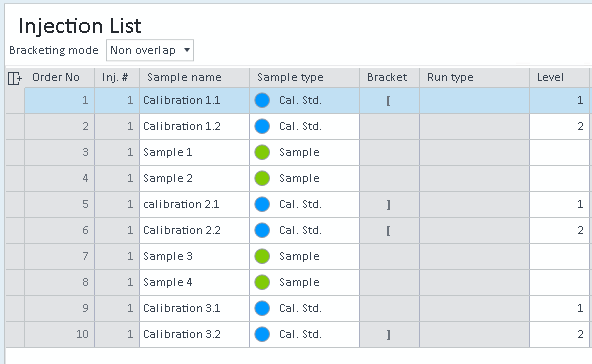Click the green Sample icon for Sample 4
The image size is (592, 364).
(262, 282)
